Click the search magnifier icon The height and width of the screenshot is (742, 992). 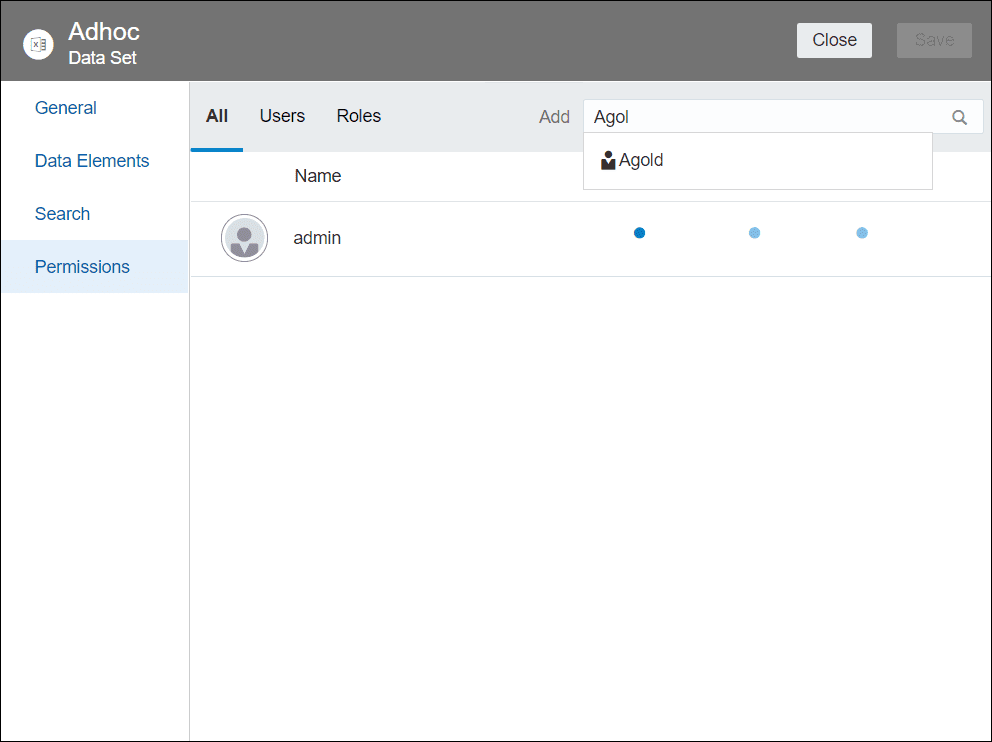[959, 117]
